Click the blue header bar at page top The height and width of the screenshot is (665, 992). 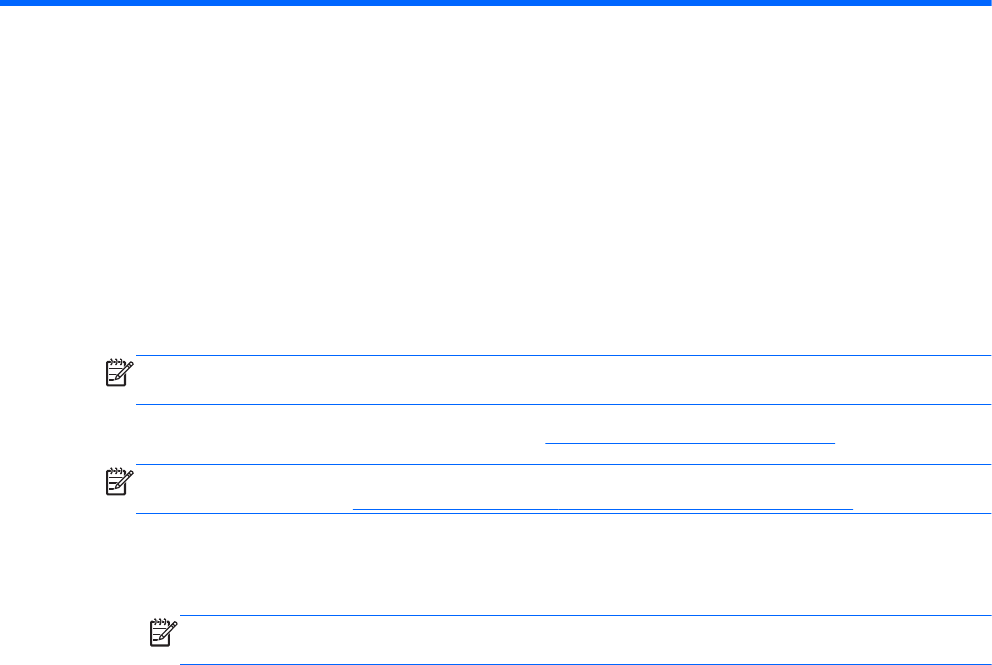pos(496,4)
